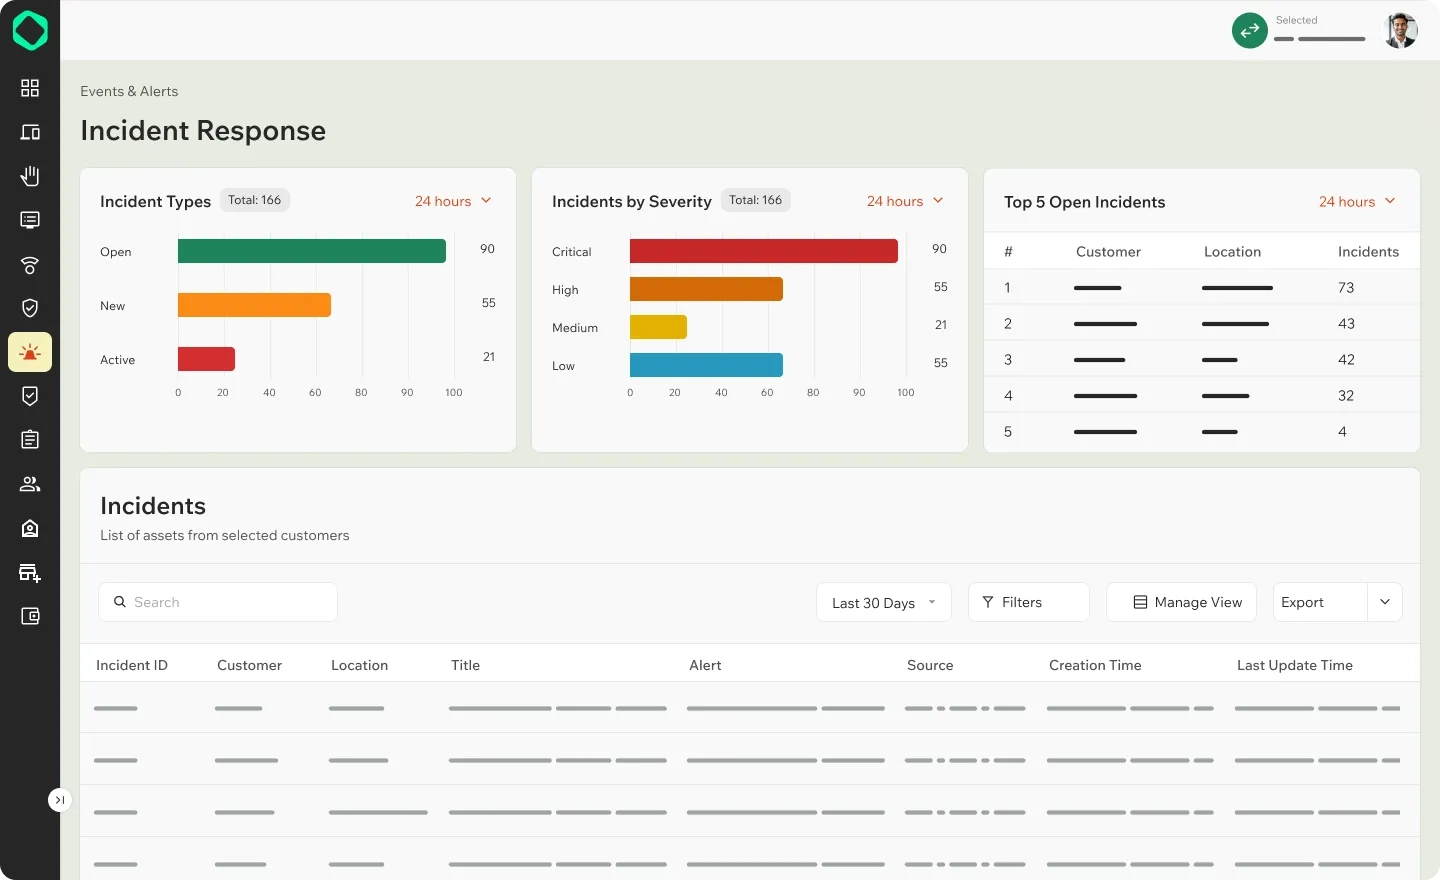Click the green Open bar
This screenshot has width=1440, height=880.
312,251
